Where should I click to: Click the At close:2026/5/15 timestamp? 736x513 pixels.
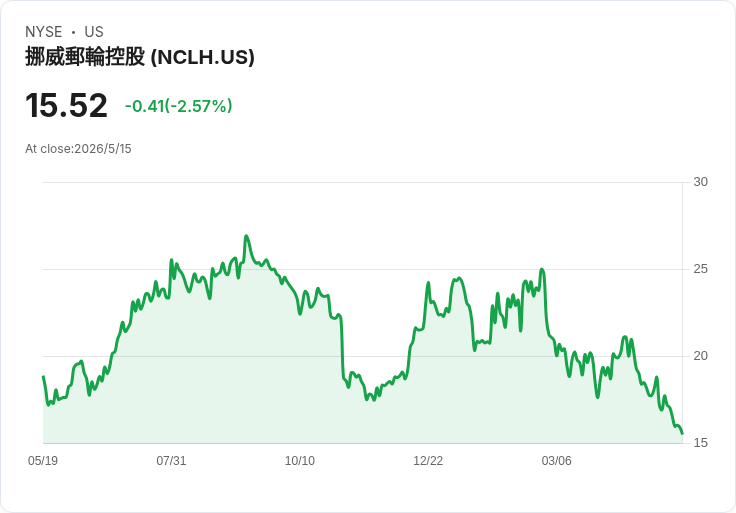click(x=78, y=149)
